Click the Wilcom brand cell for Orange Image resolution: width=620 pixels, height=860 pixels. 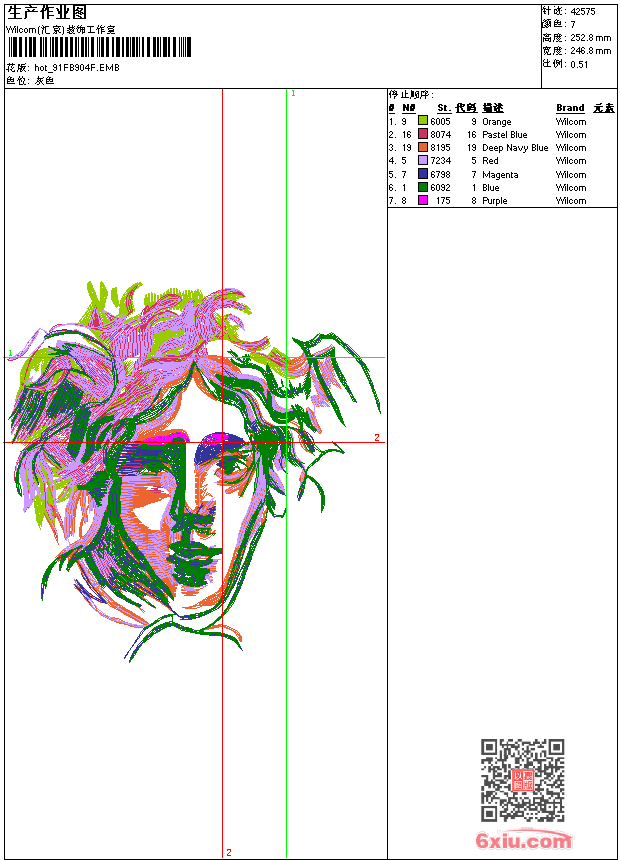(x=571, y=121)
